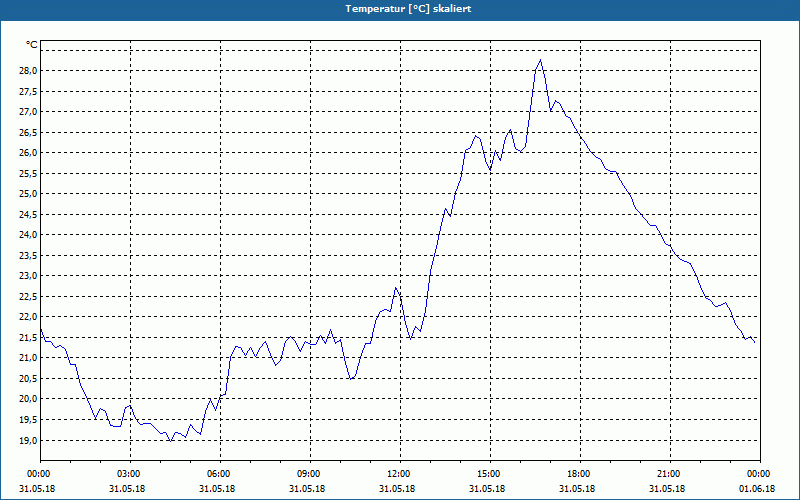Select the 06:00 time axis label
Image resolution: width=800 pixels, height=500 pixels.
click(x=218, y=474)
